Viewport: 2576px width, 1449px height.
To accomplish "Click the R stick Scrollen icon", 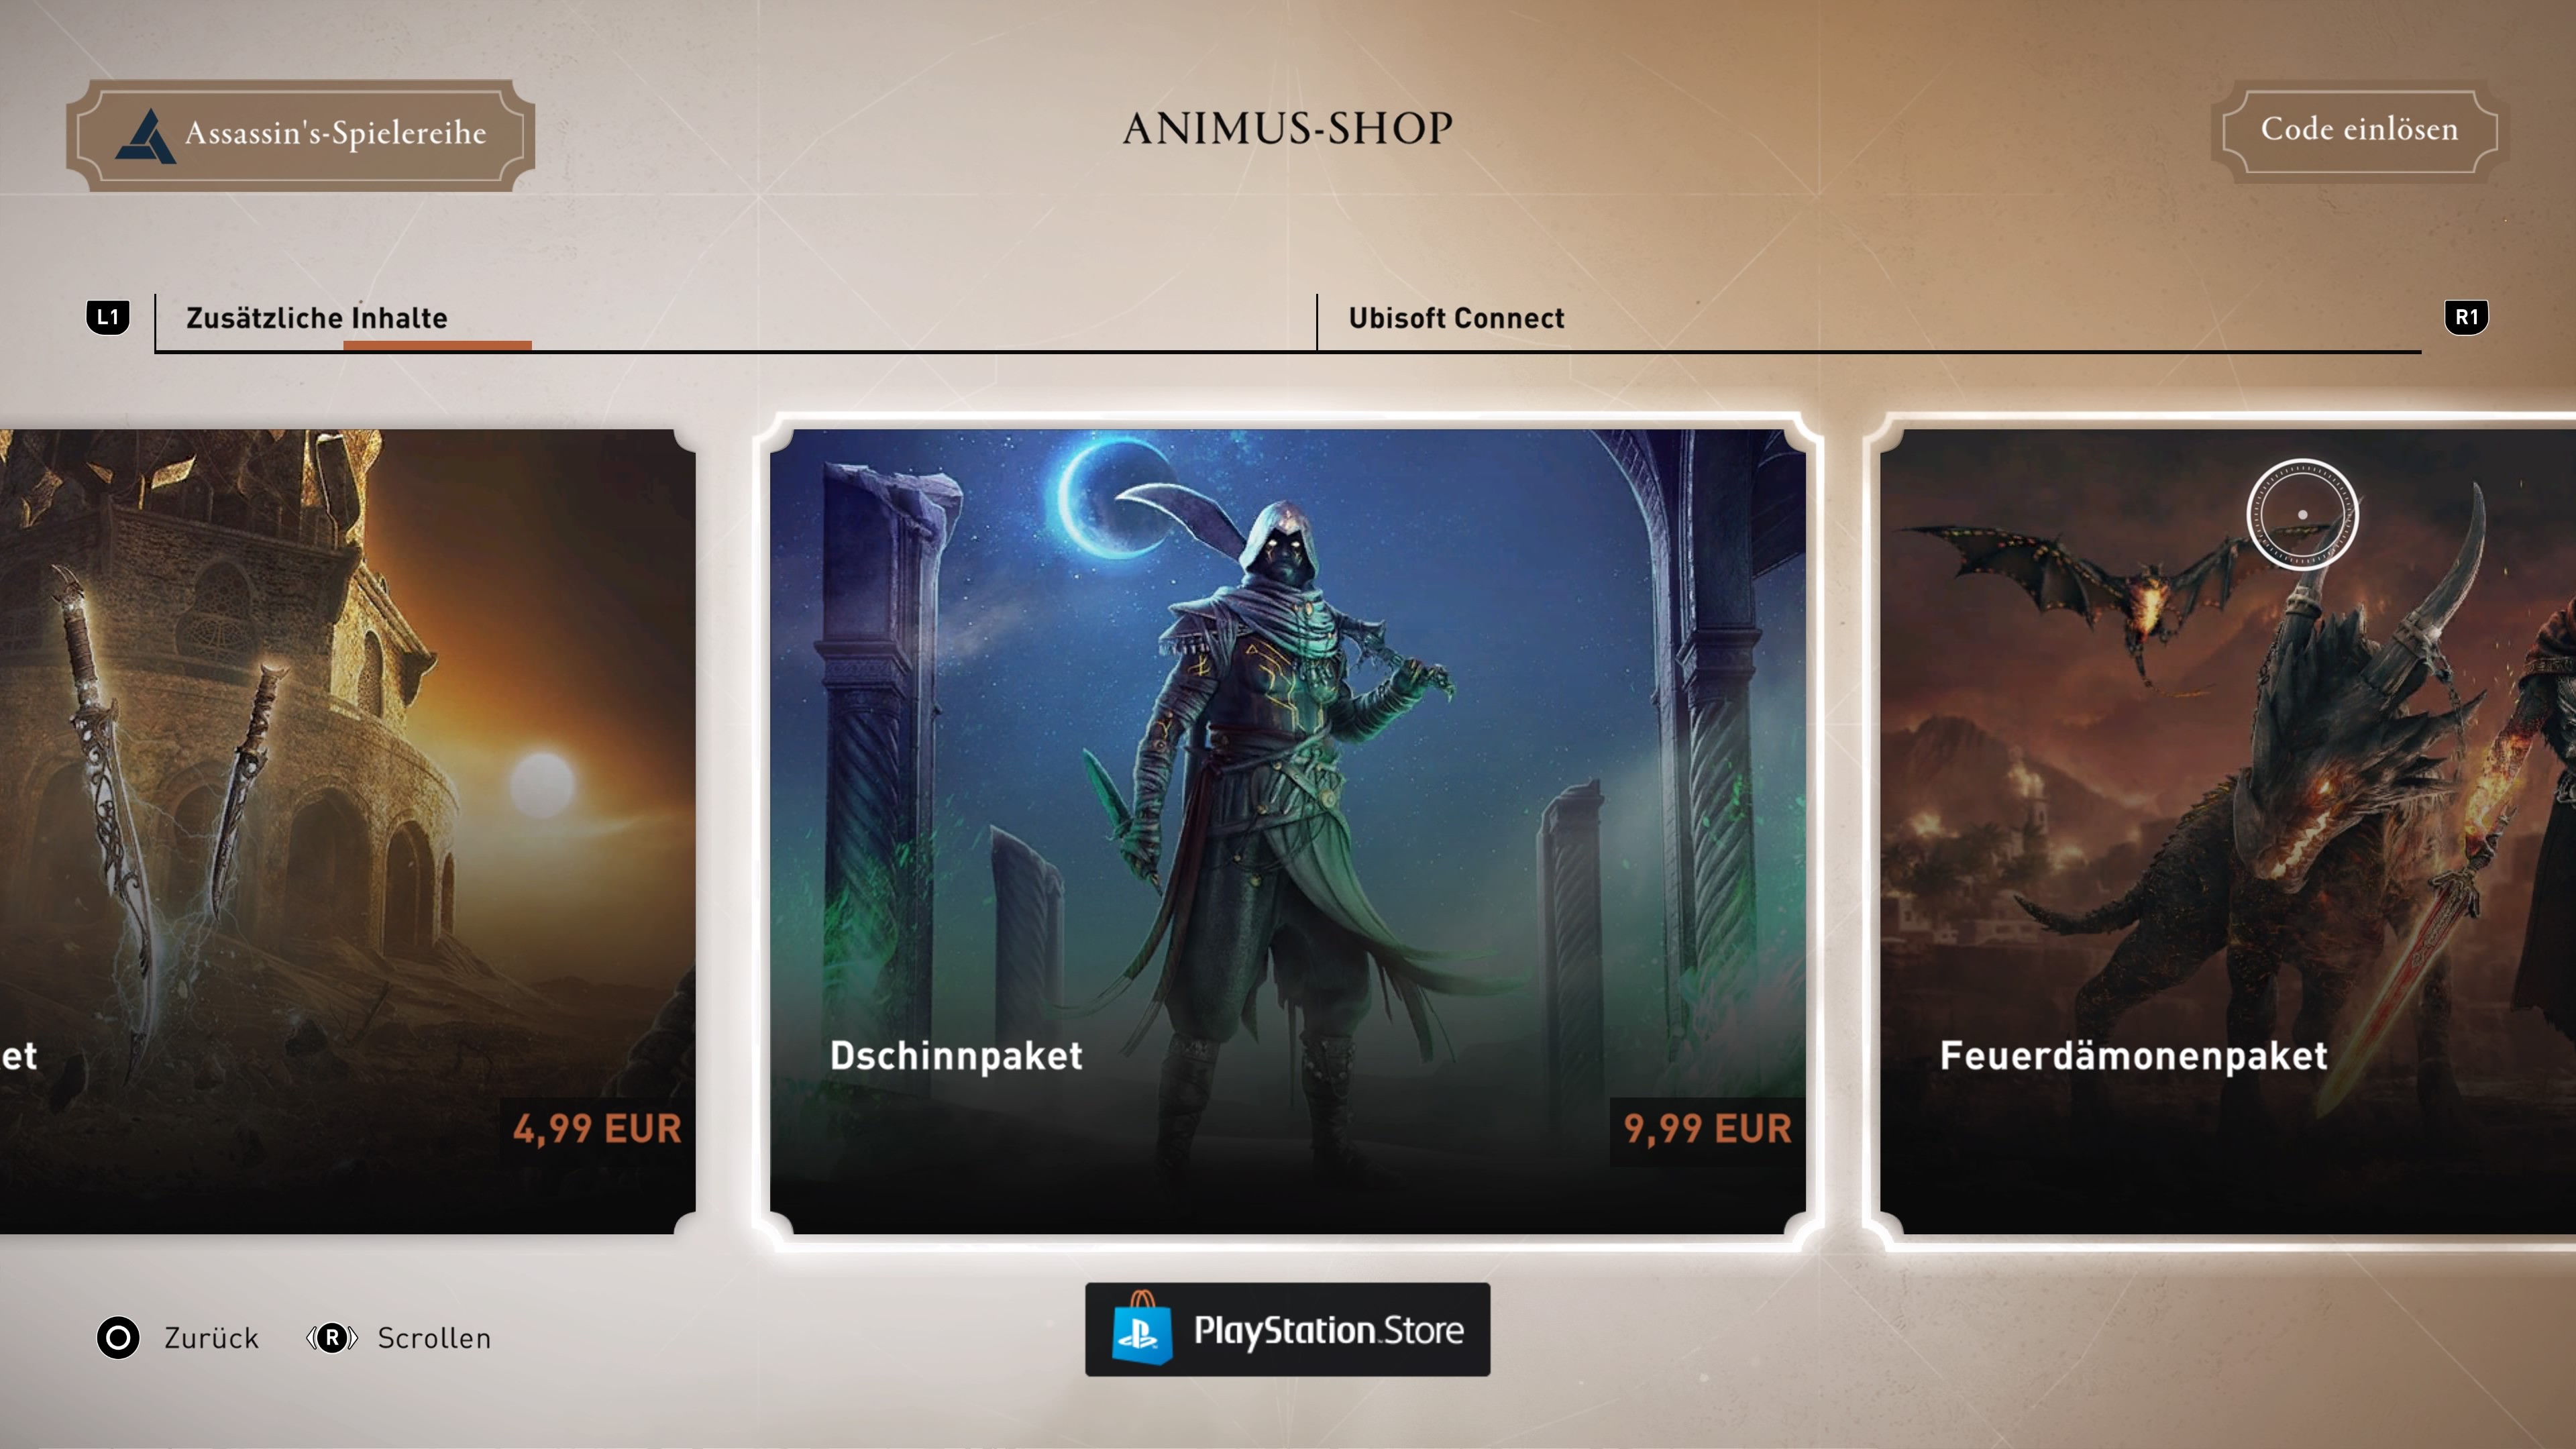I will point(332,1337).
